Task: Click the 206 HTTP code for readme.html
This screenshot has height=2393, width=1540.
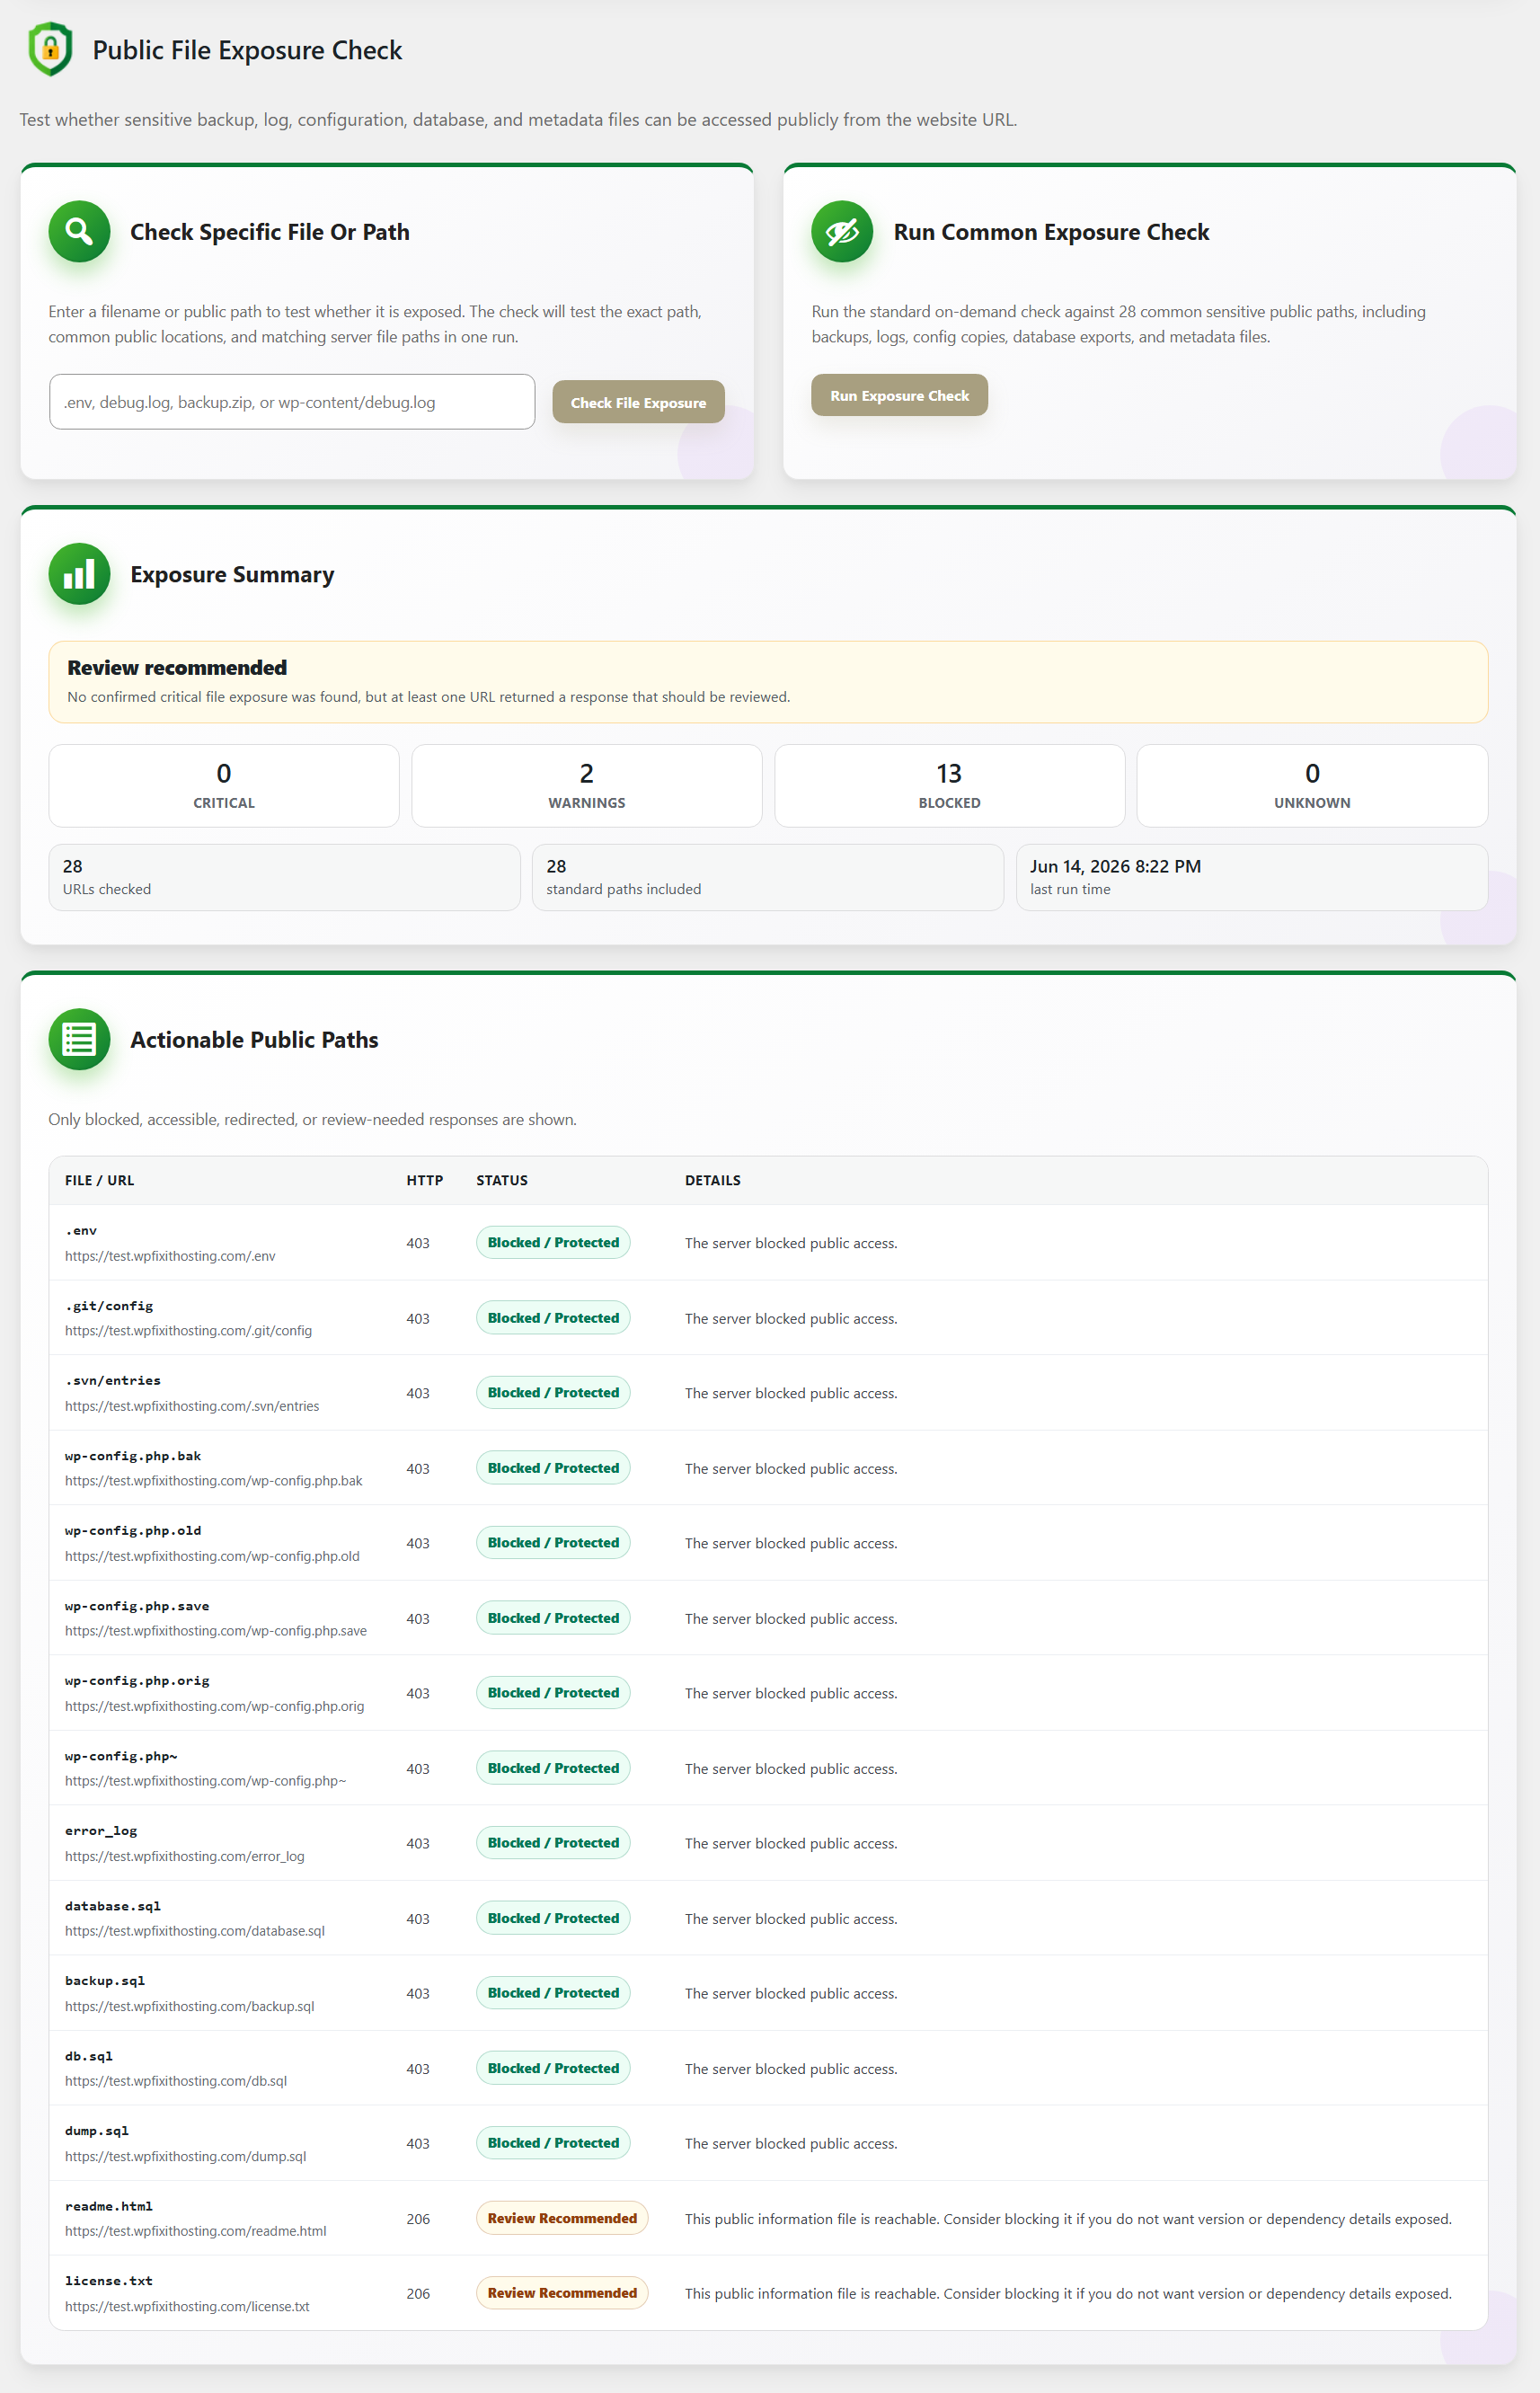Action: point(418,2218)
